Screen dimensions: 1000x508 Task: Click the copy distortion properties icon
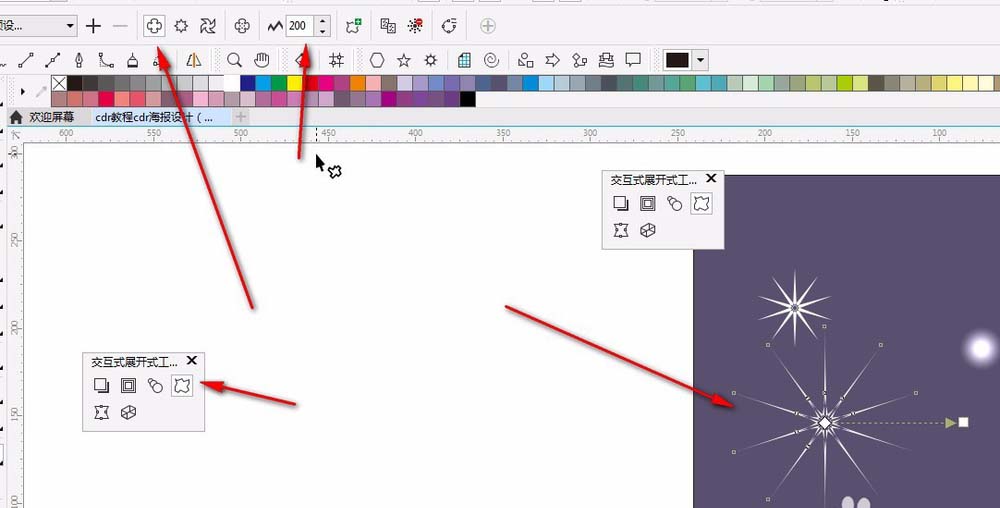tap(388, 26)
